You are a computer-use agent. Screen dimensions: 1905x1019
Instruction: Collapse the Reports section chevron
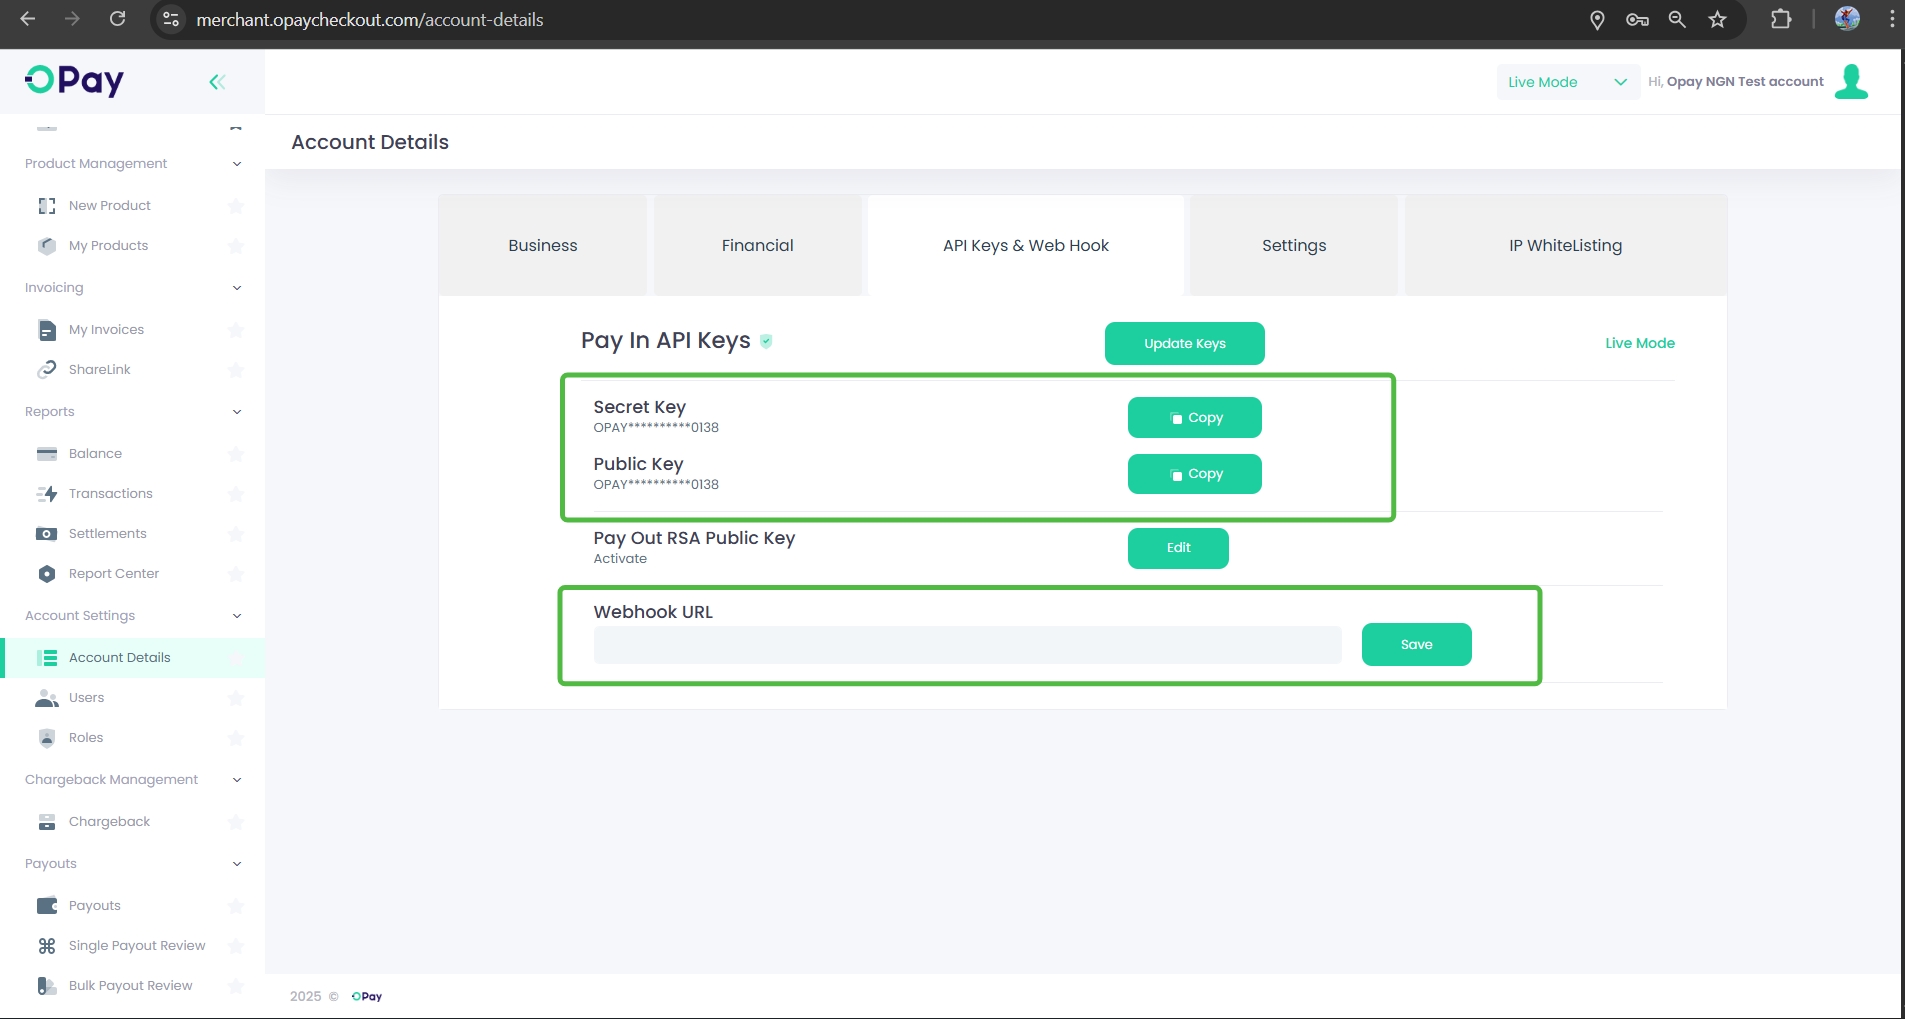(237, 412)
